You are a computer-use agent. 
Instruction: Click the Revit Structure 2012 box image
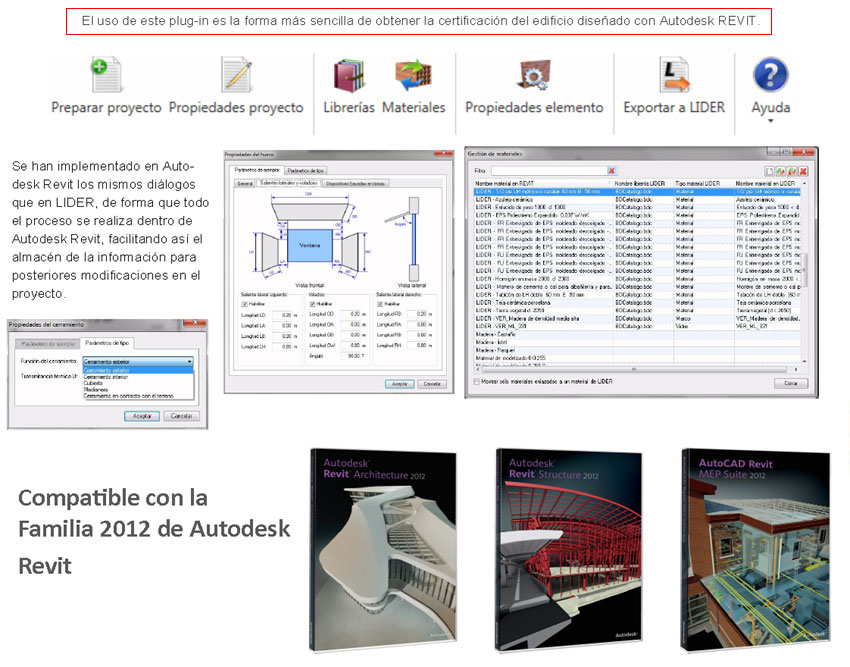(569, 549)
